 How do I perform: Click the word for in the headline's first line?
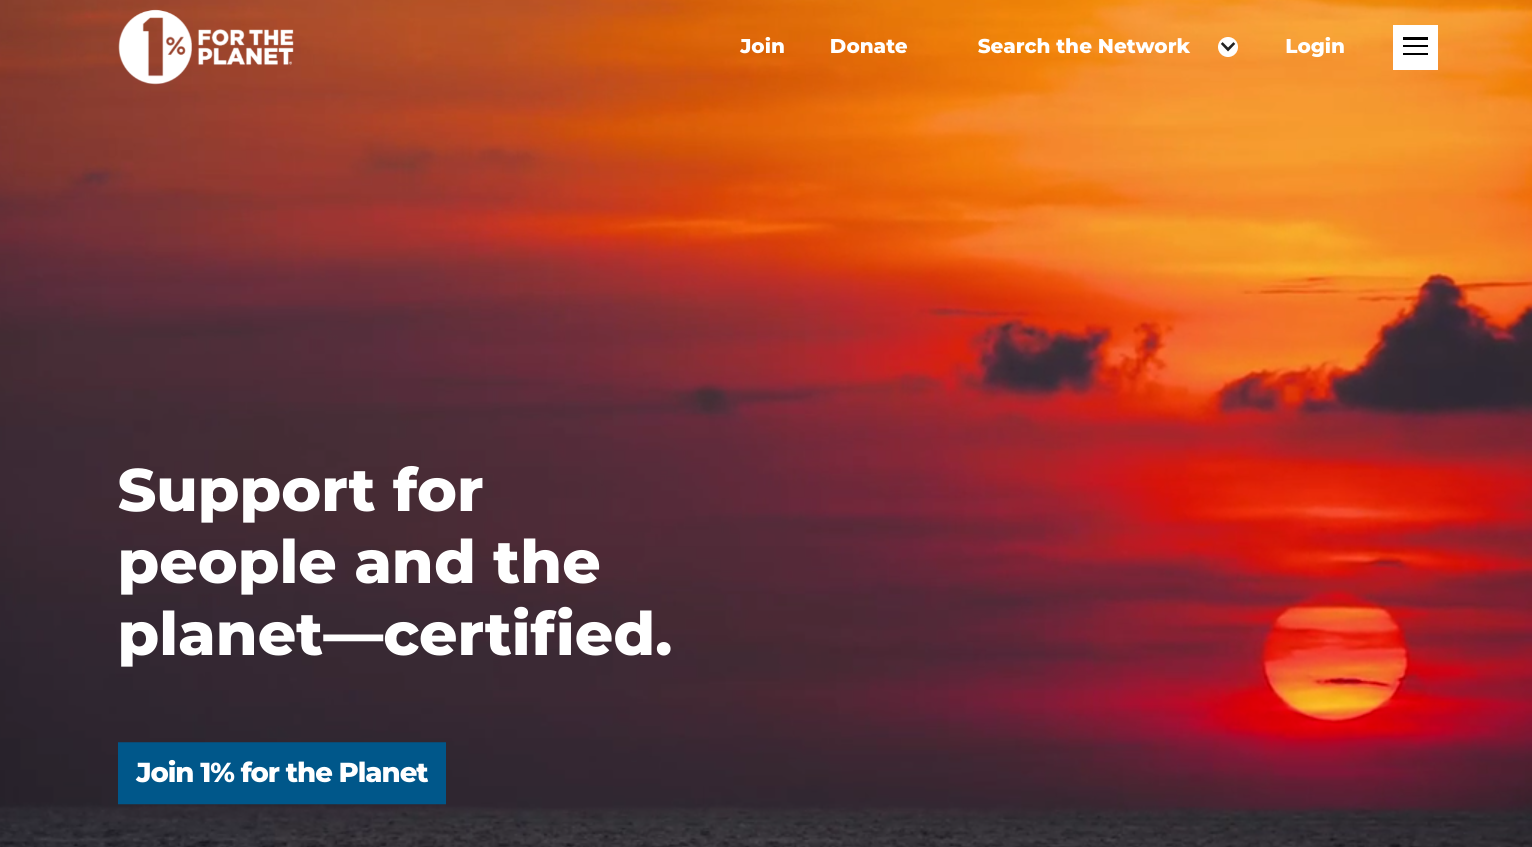point(438,490)
